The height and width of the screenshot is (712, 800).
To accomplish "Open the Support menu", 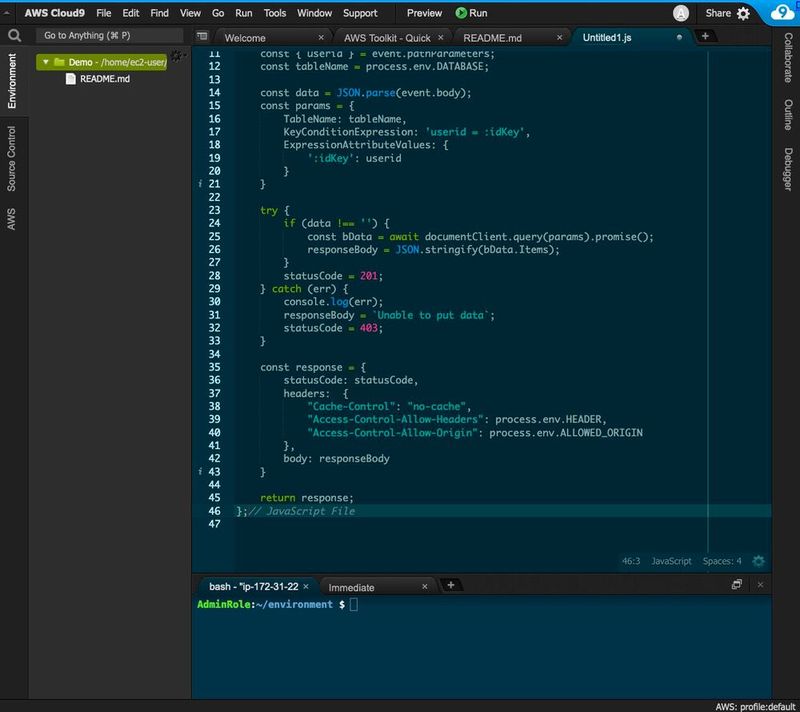I will [360, 13].
